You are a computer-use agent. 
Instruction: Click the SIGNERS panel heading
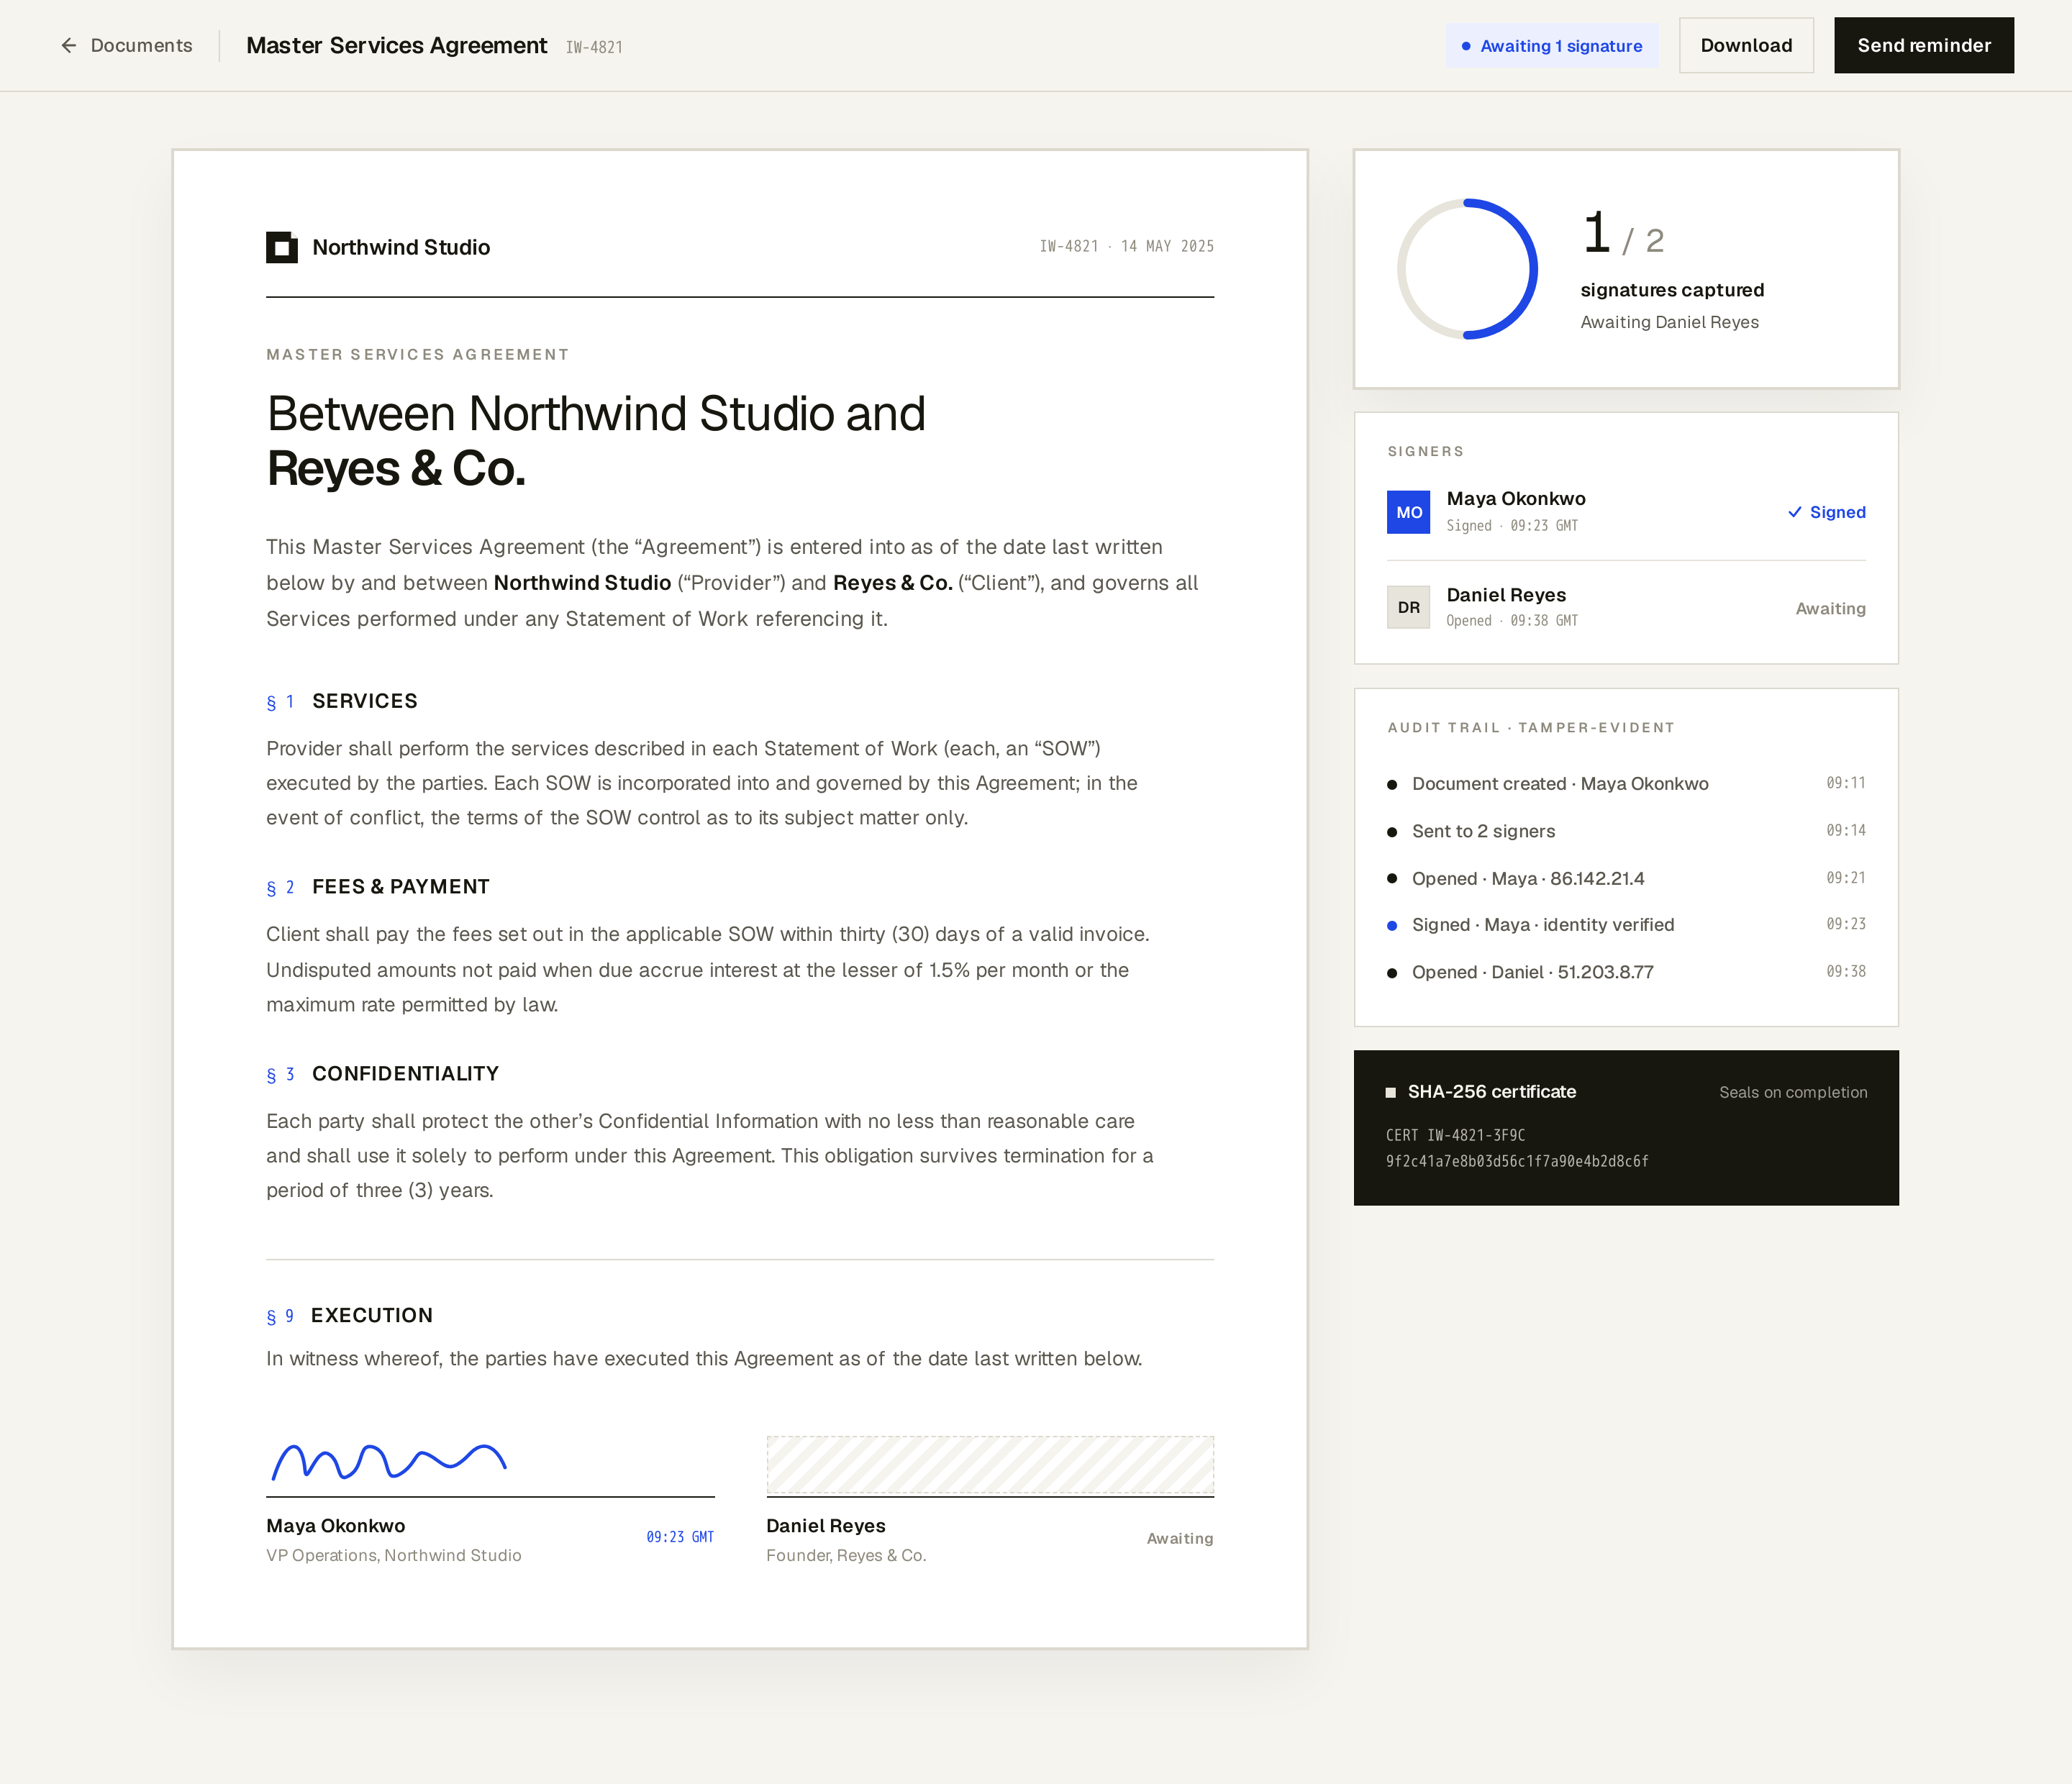(x=1425, y=452)
